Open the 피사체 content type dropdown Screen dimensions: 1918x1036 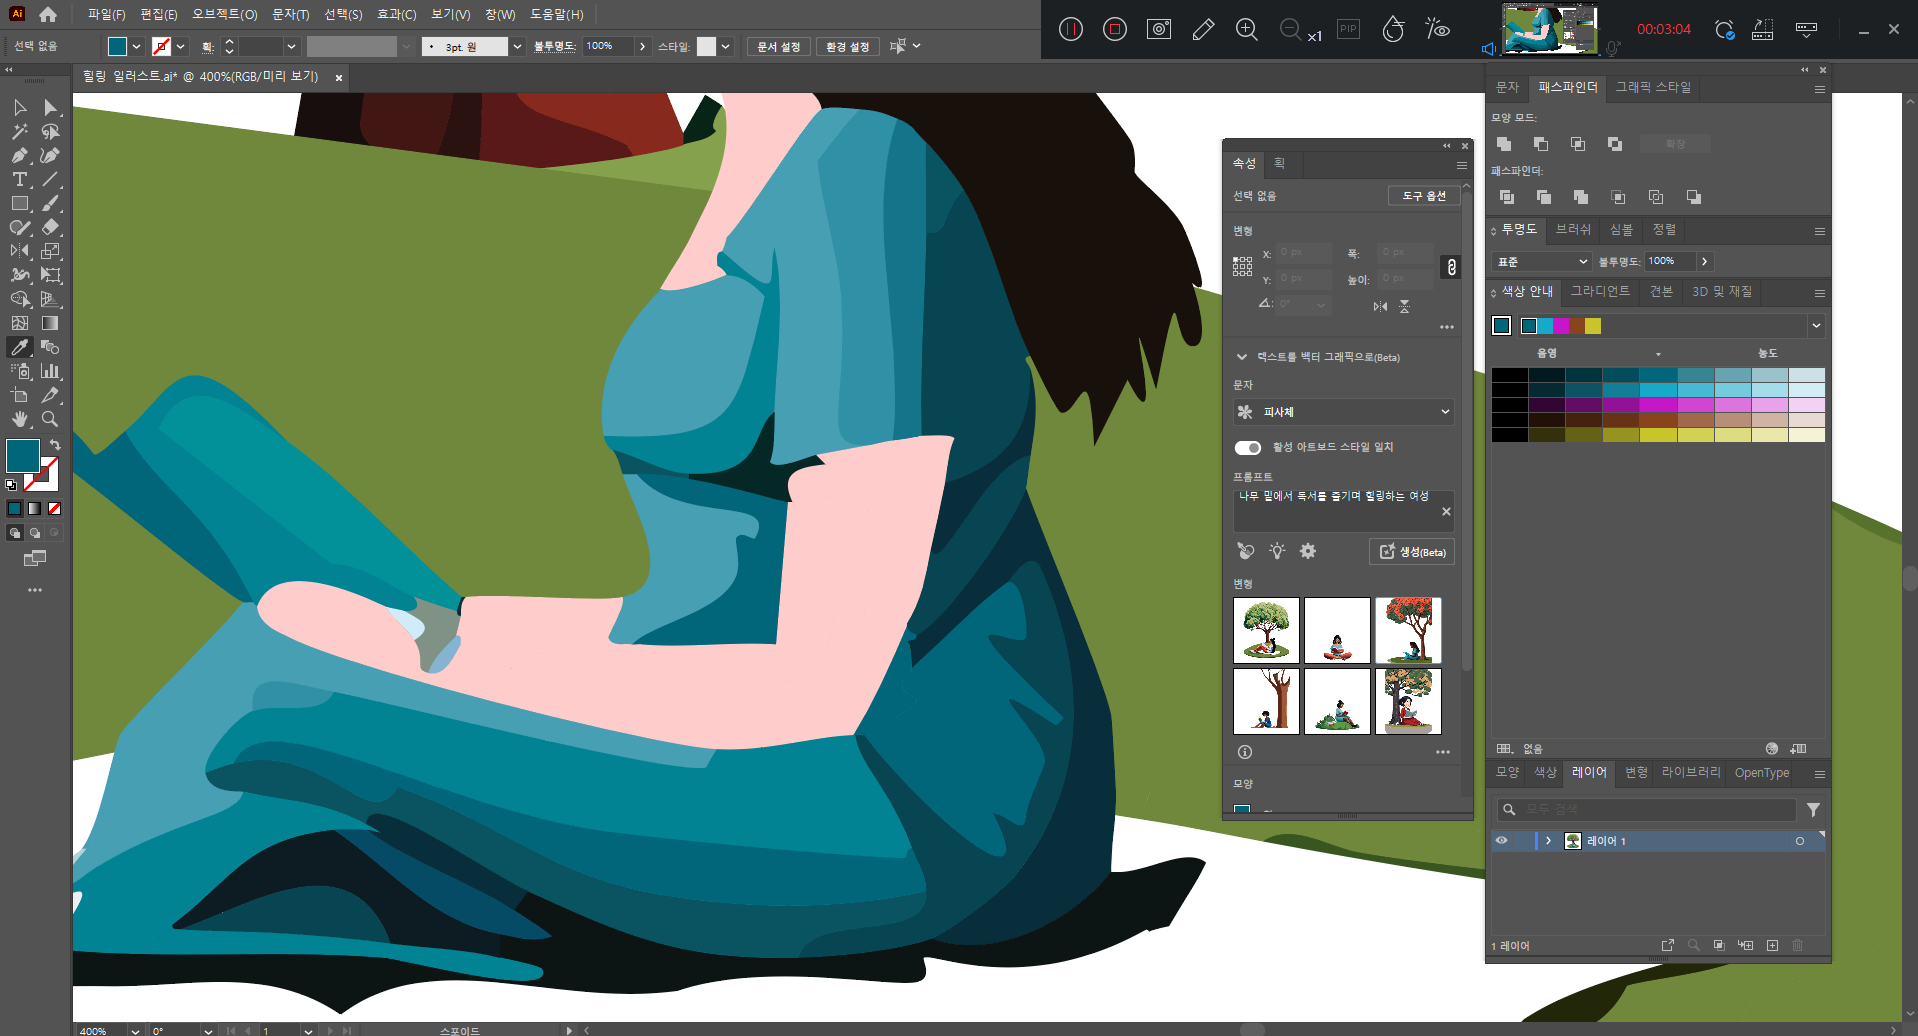pyautogui.click(x=1343, y=412)
